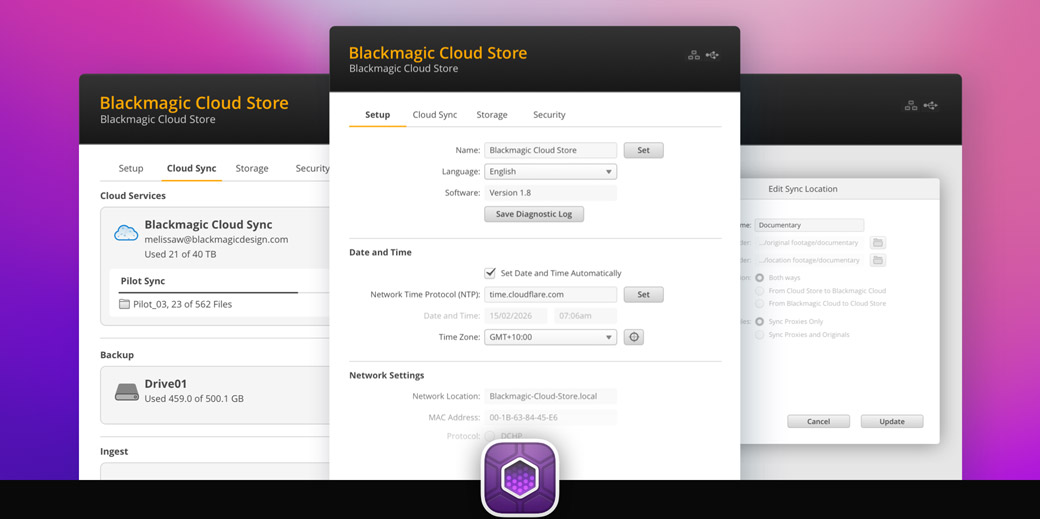The width and height of the screenshot is (1040, 519).
Task: Click the time zone locate target icon
Action: pos(633,337)
